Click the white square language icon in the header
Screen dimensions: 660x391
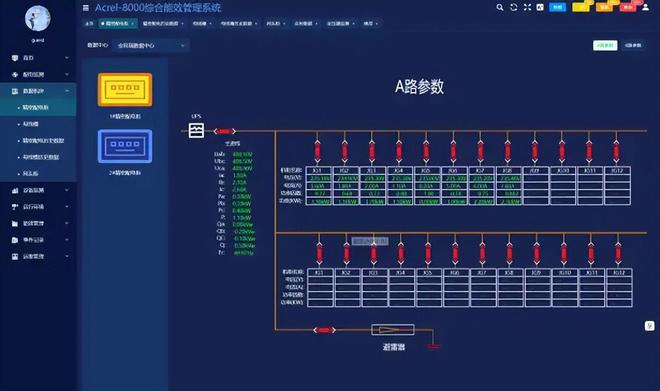pos(540,7)
